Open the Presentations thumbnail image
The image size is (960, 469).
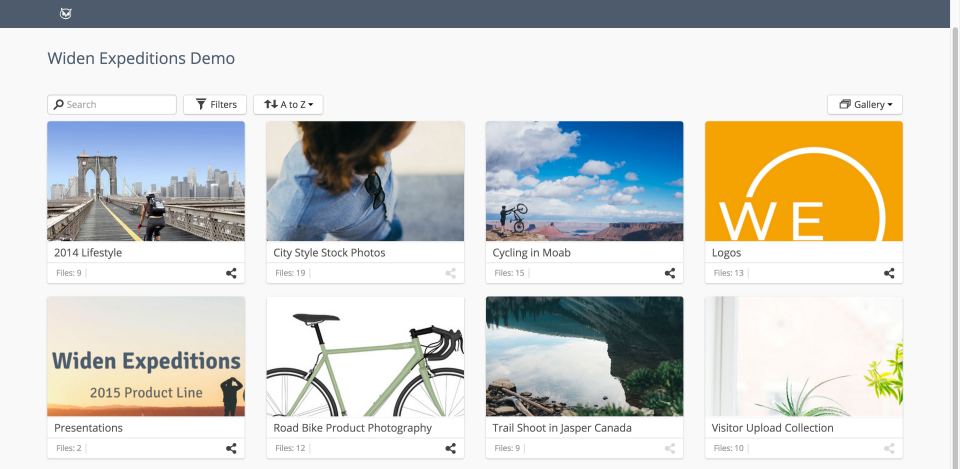click(146, 356)
